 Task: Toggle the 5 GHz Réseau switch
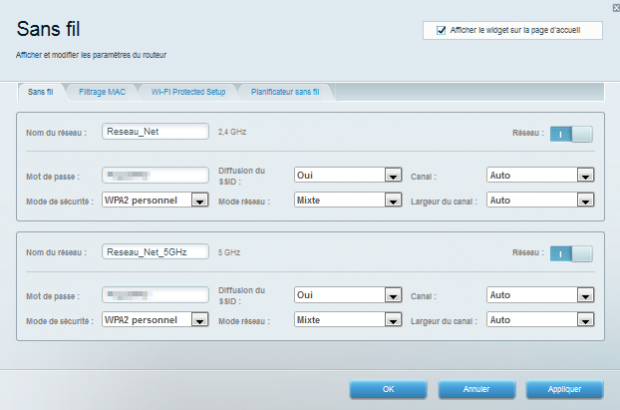[x=570, y=253]
